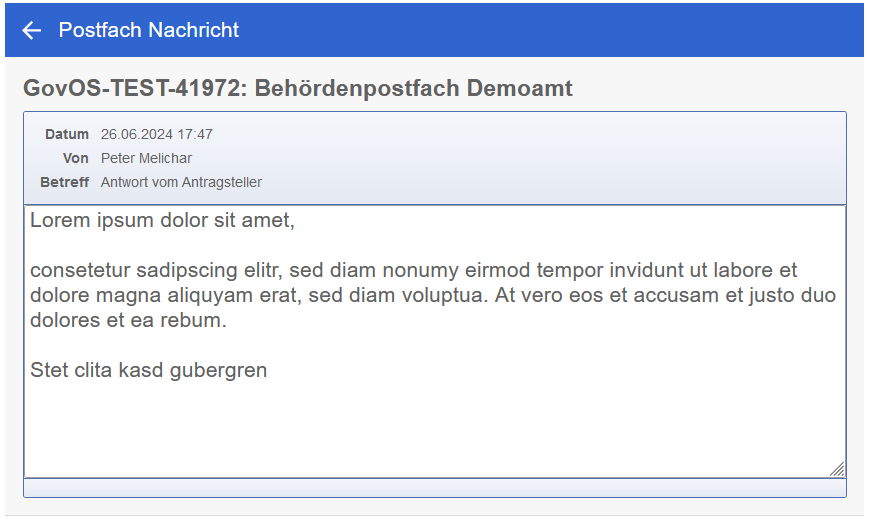
Task: Click the 'Postfach Nachricht' header title
Action: (149, 30)
